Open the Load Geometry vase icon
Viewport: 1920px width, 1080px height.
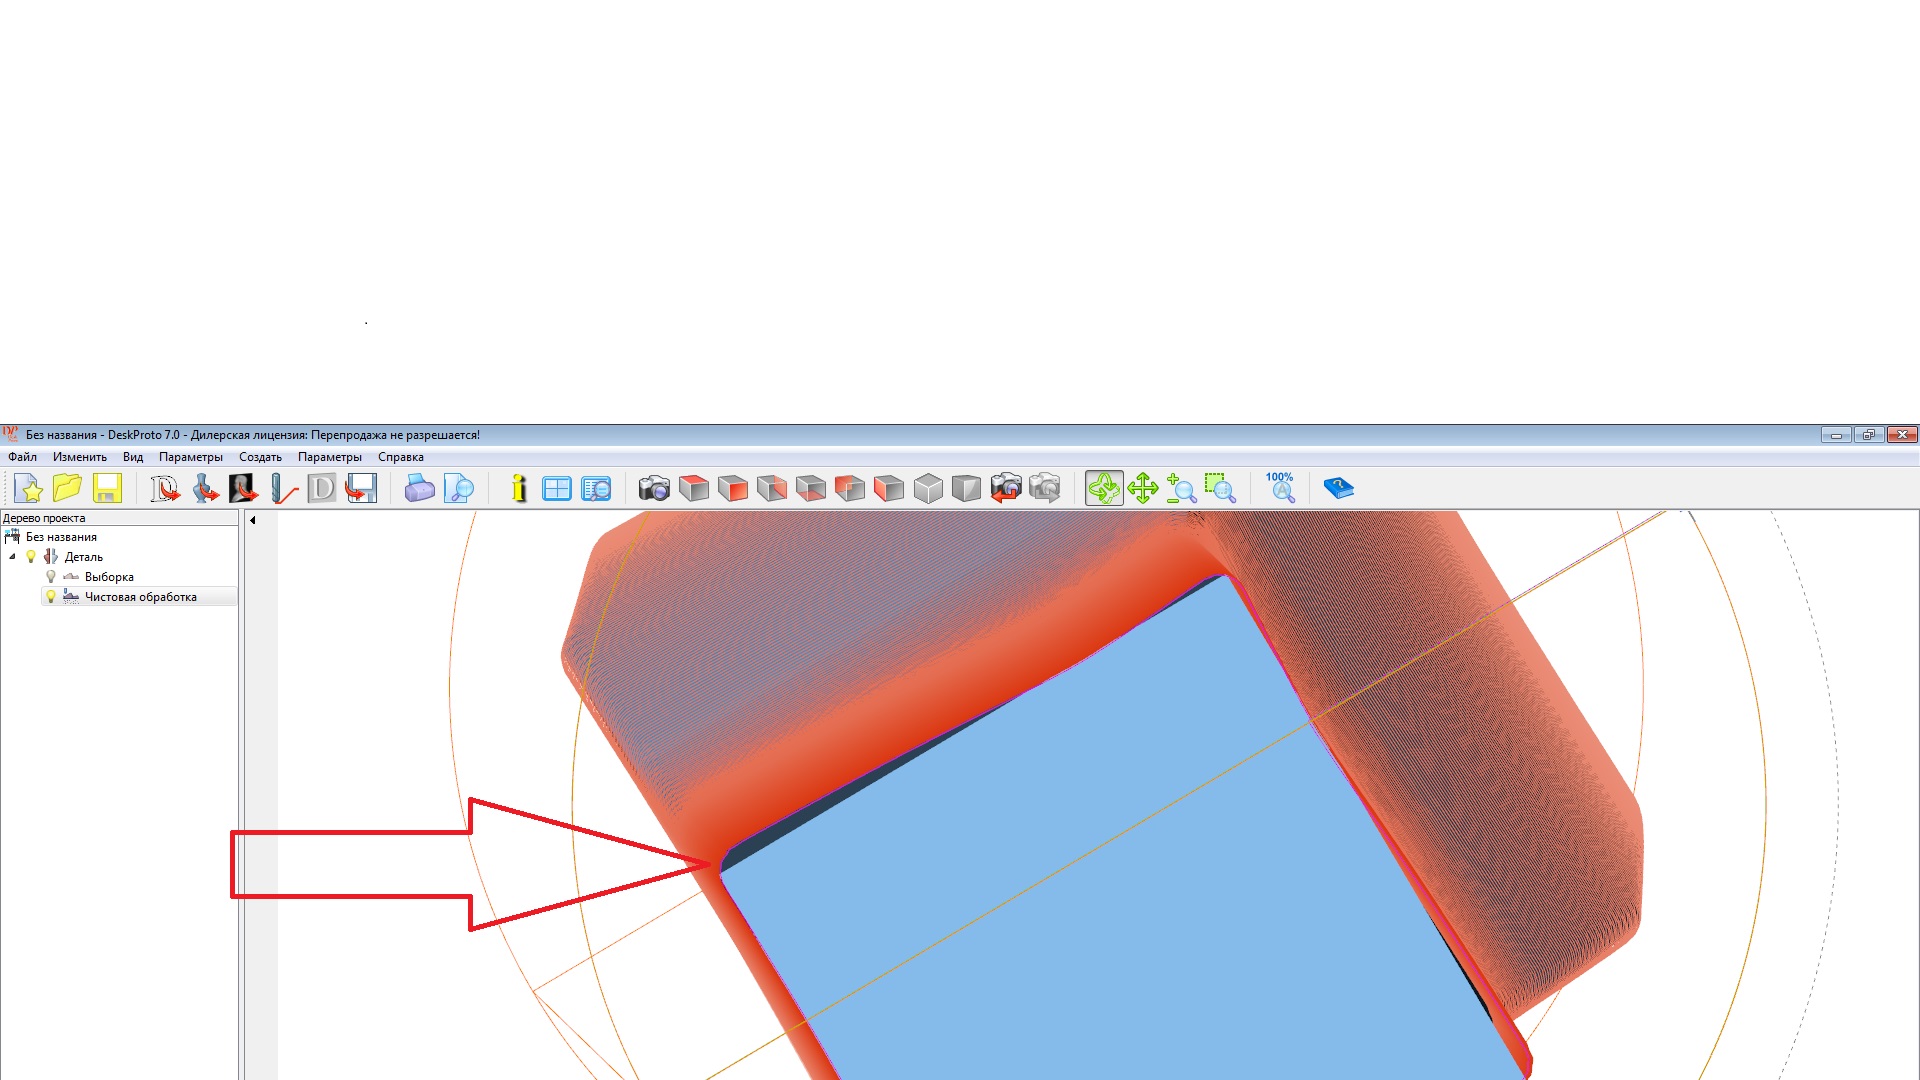pos(205,488)
